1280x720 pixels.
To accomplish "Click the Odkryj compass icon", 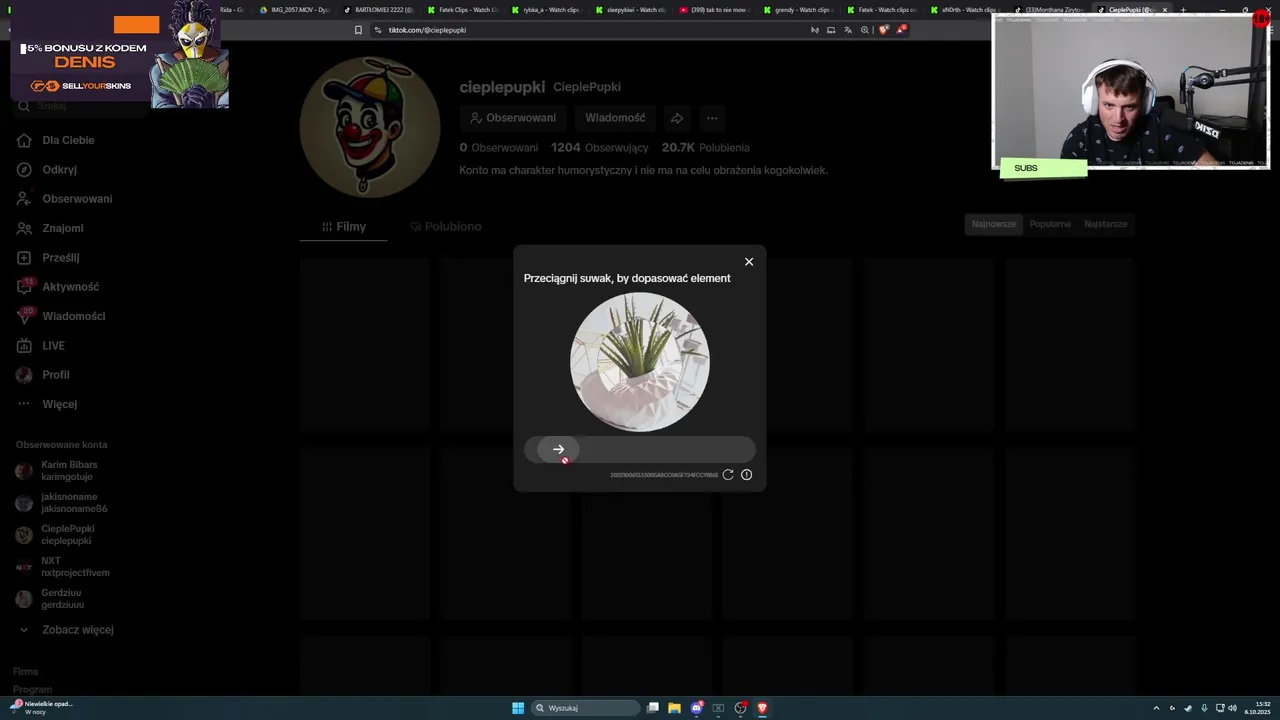I will click(24, 170).
